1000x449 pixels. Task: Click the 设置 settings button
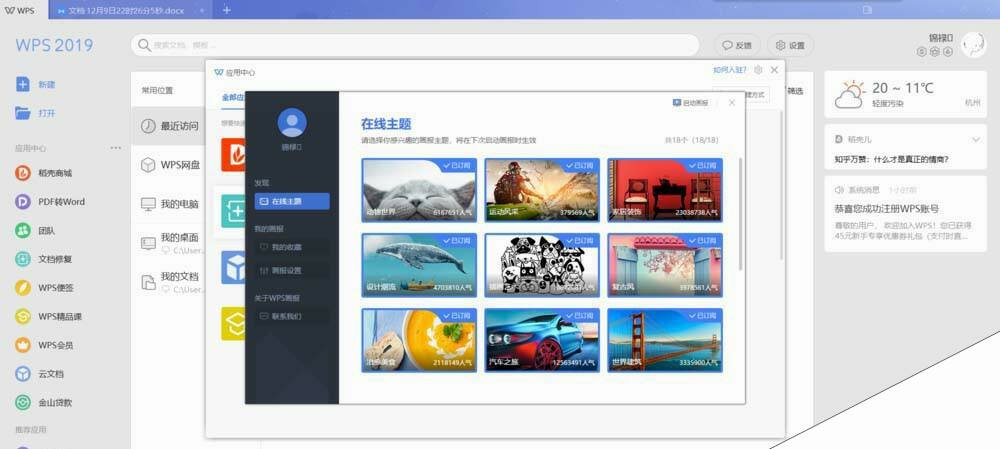point(790,45)
